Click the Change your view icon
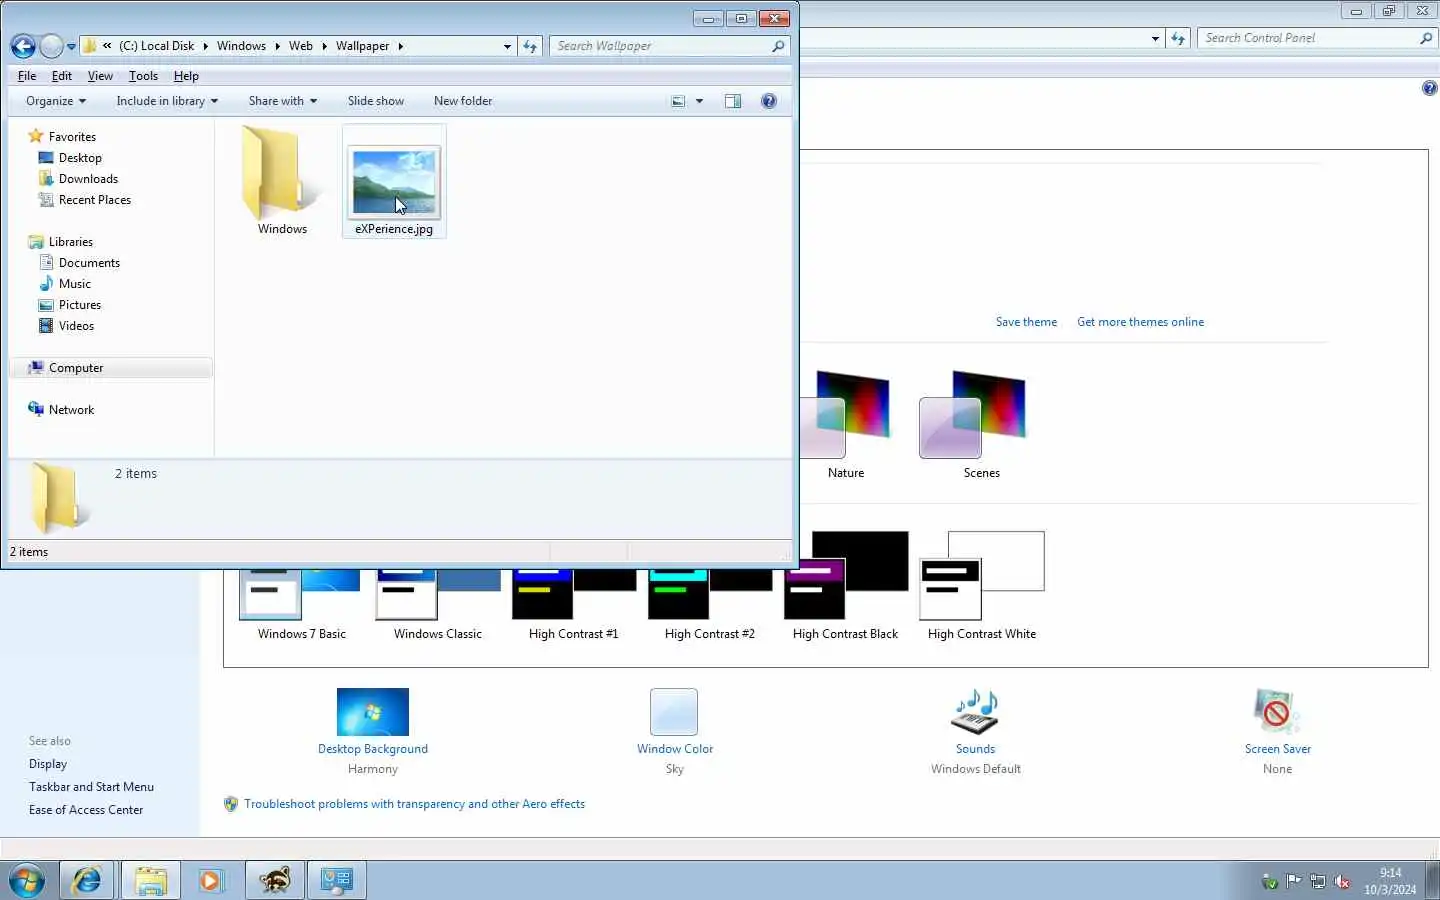This screenshot has height=900, width=1440. (x=678, y=101)
